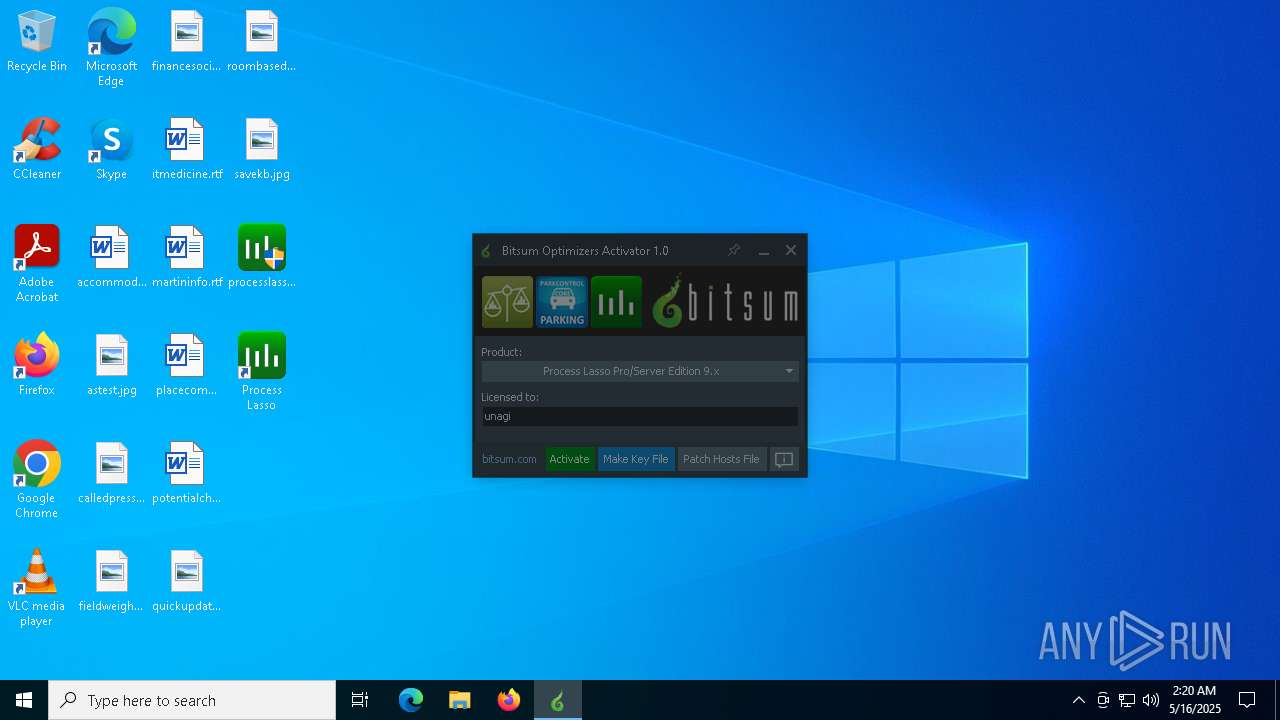
Task: Minimize the Bitsum Activator window
Action: pyautogui.click(x=764, y=250)
